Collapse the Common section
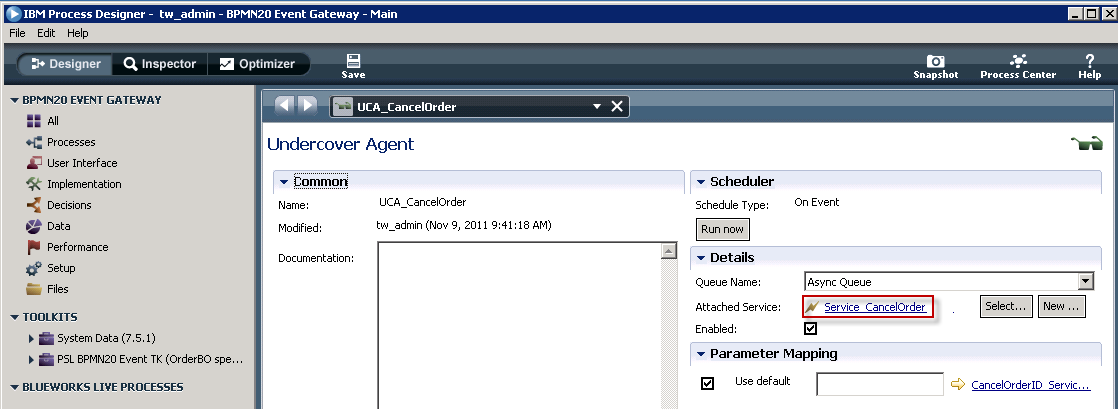The width and height of the screenshot is (1118, 409). point(284,182)
